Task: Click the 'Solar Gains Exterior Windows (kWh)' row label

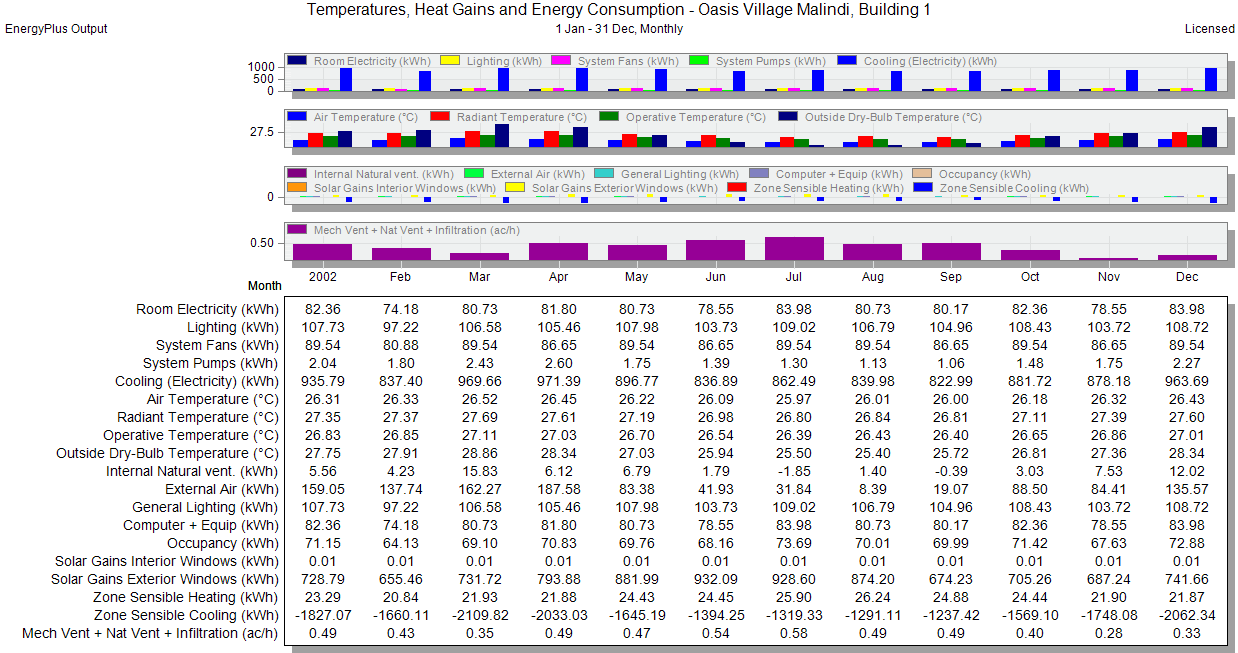Action: [166, 580]
